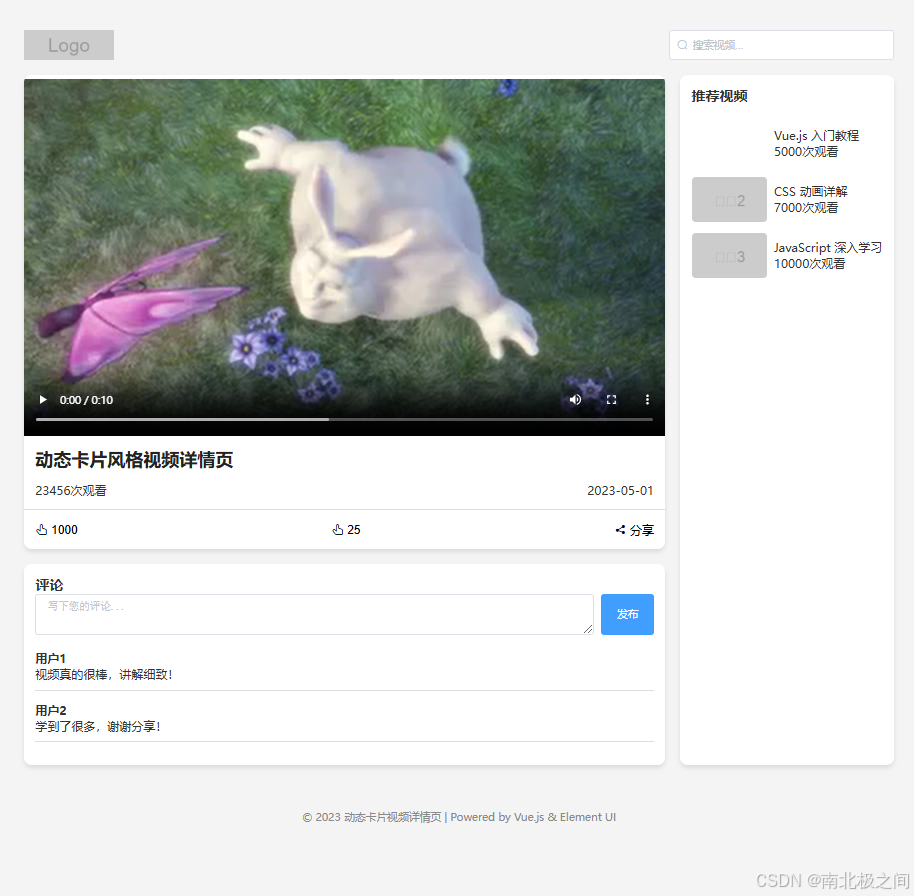Seek on the video progress bar

coord(344,419)
